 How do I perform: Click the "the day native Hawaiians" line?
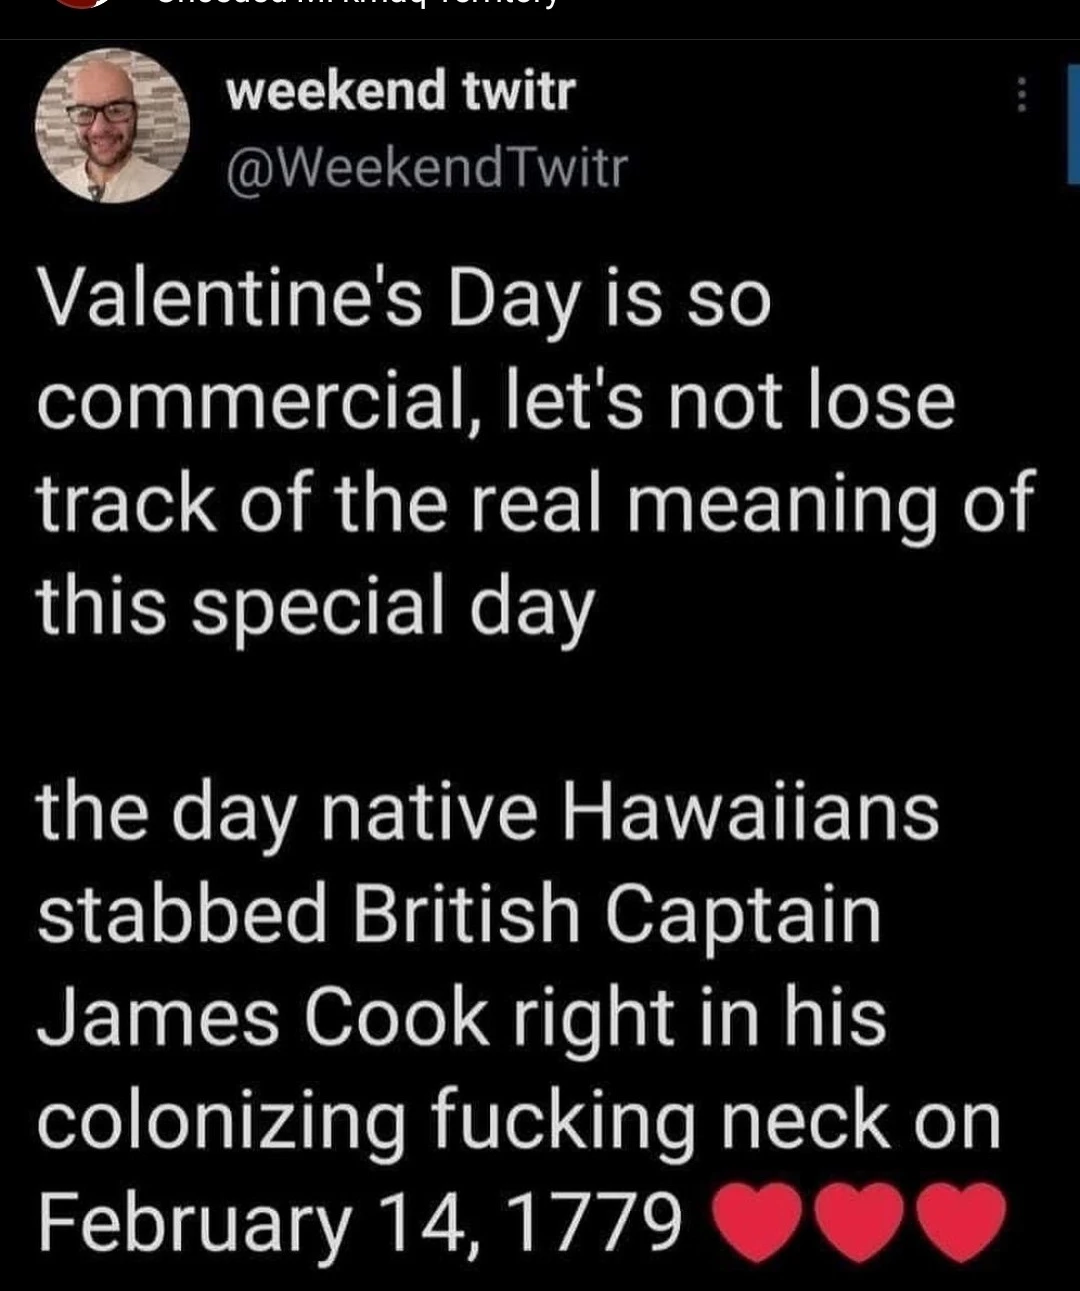tap(488, 812)
